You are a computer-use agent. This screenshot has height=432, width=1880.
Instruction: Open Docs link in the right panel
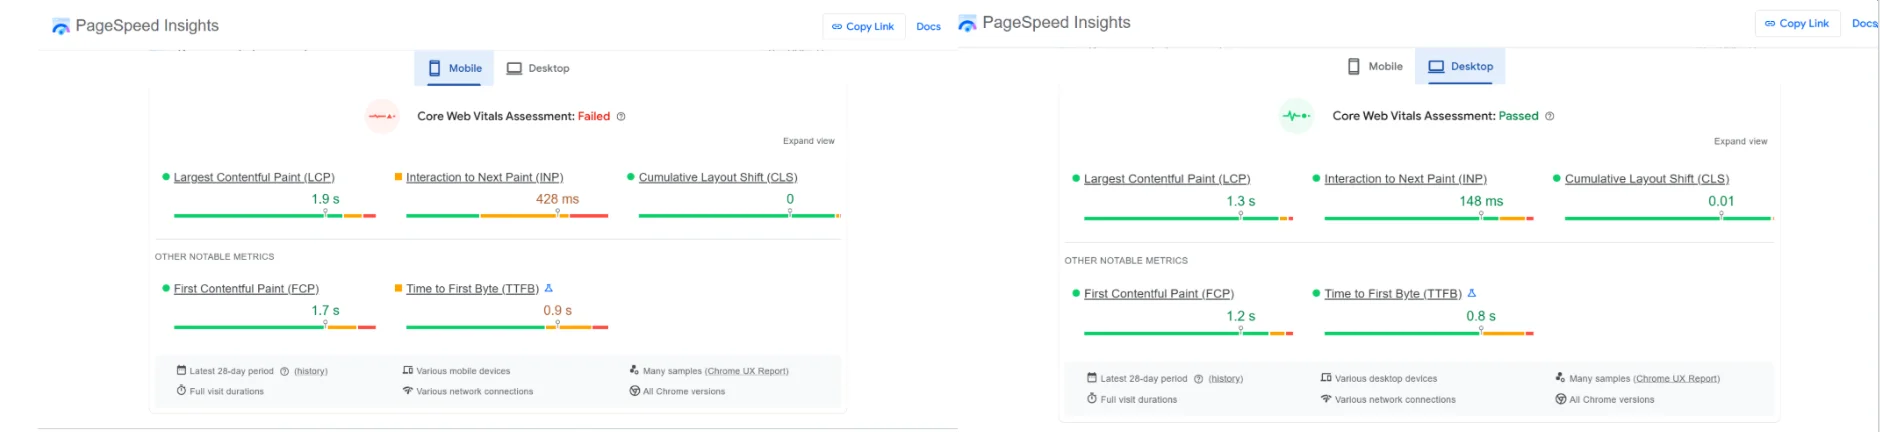pos(1865,23)
